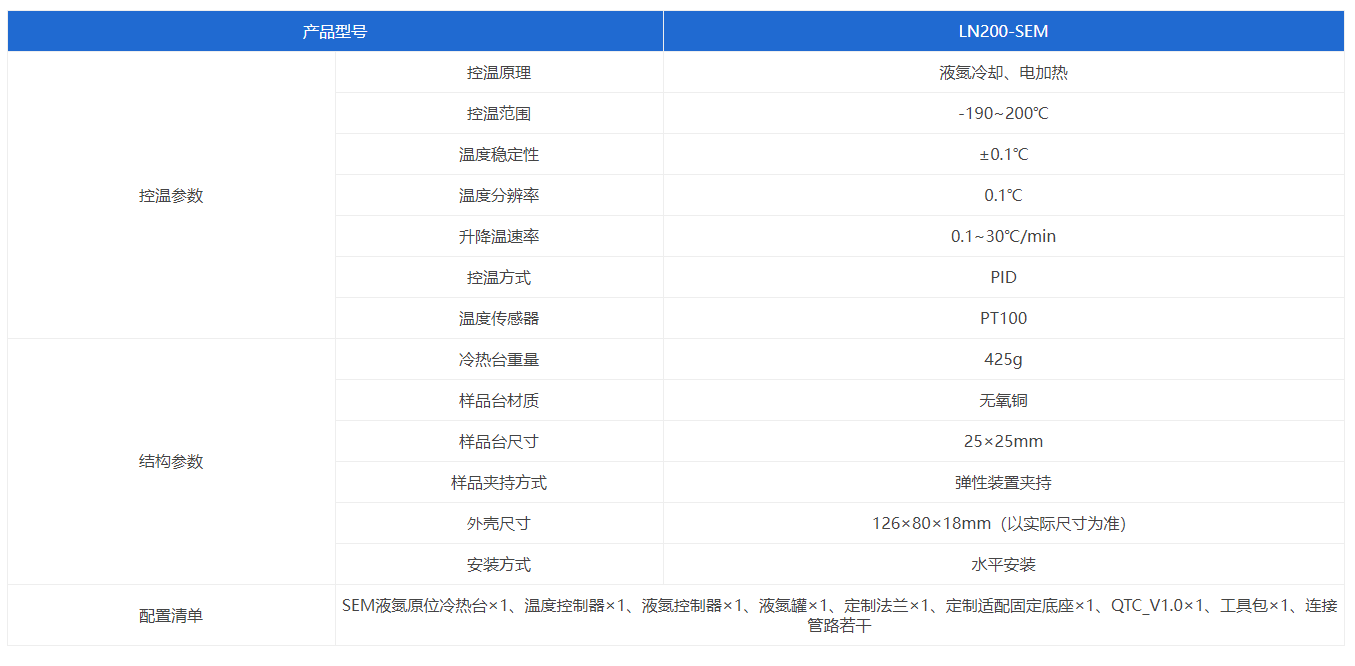This screenshot has width=1355, height=666.
Task: Select the 无氧铜 material value
Action: [x=1003, y=401]
